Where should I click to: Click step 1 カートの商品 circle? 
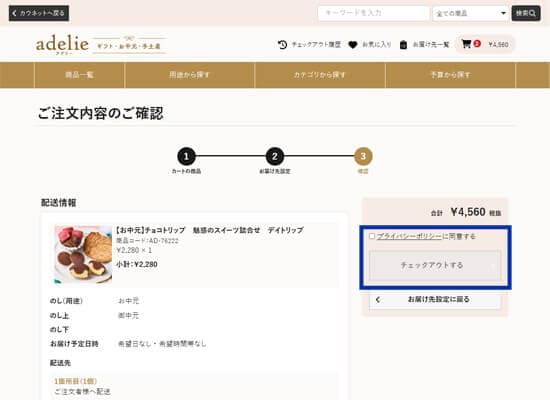point(186,156)
